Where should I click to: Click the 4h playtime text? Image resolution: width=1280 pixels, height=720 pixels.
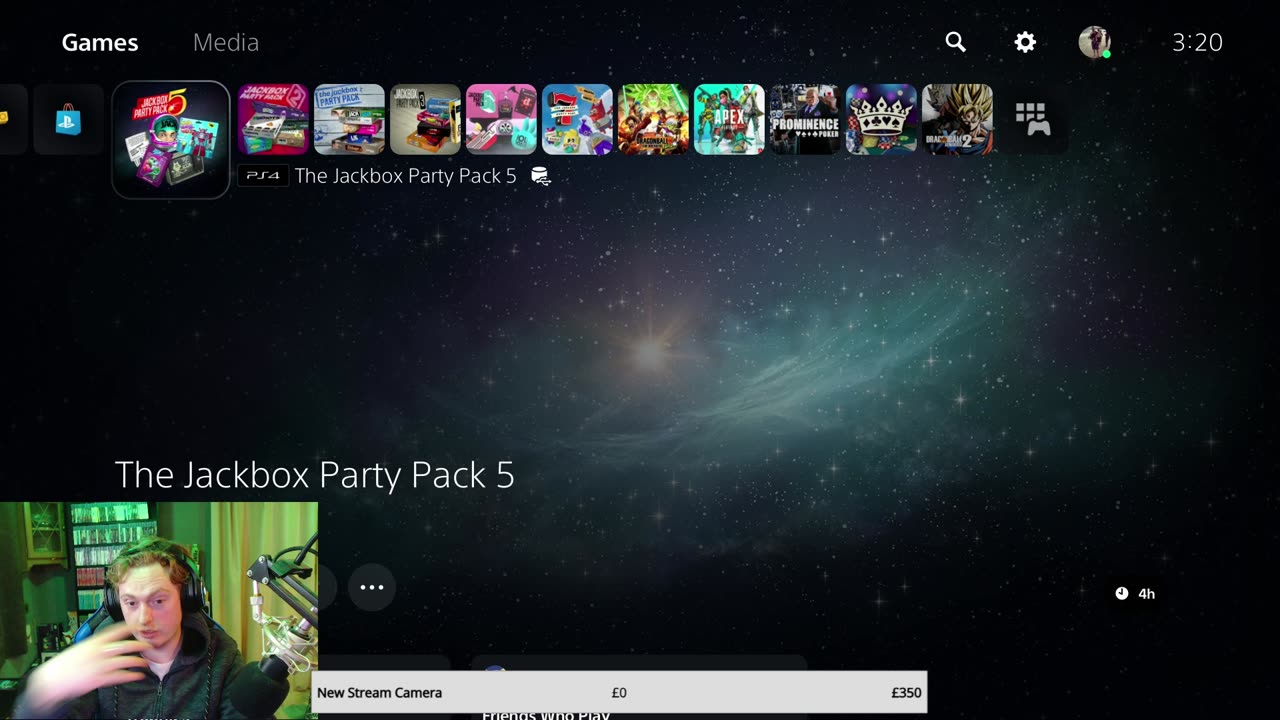(x=1147, y=594)
